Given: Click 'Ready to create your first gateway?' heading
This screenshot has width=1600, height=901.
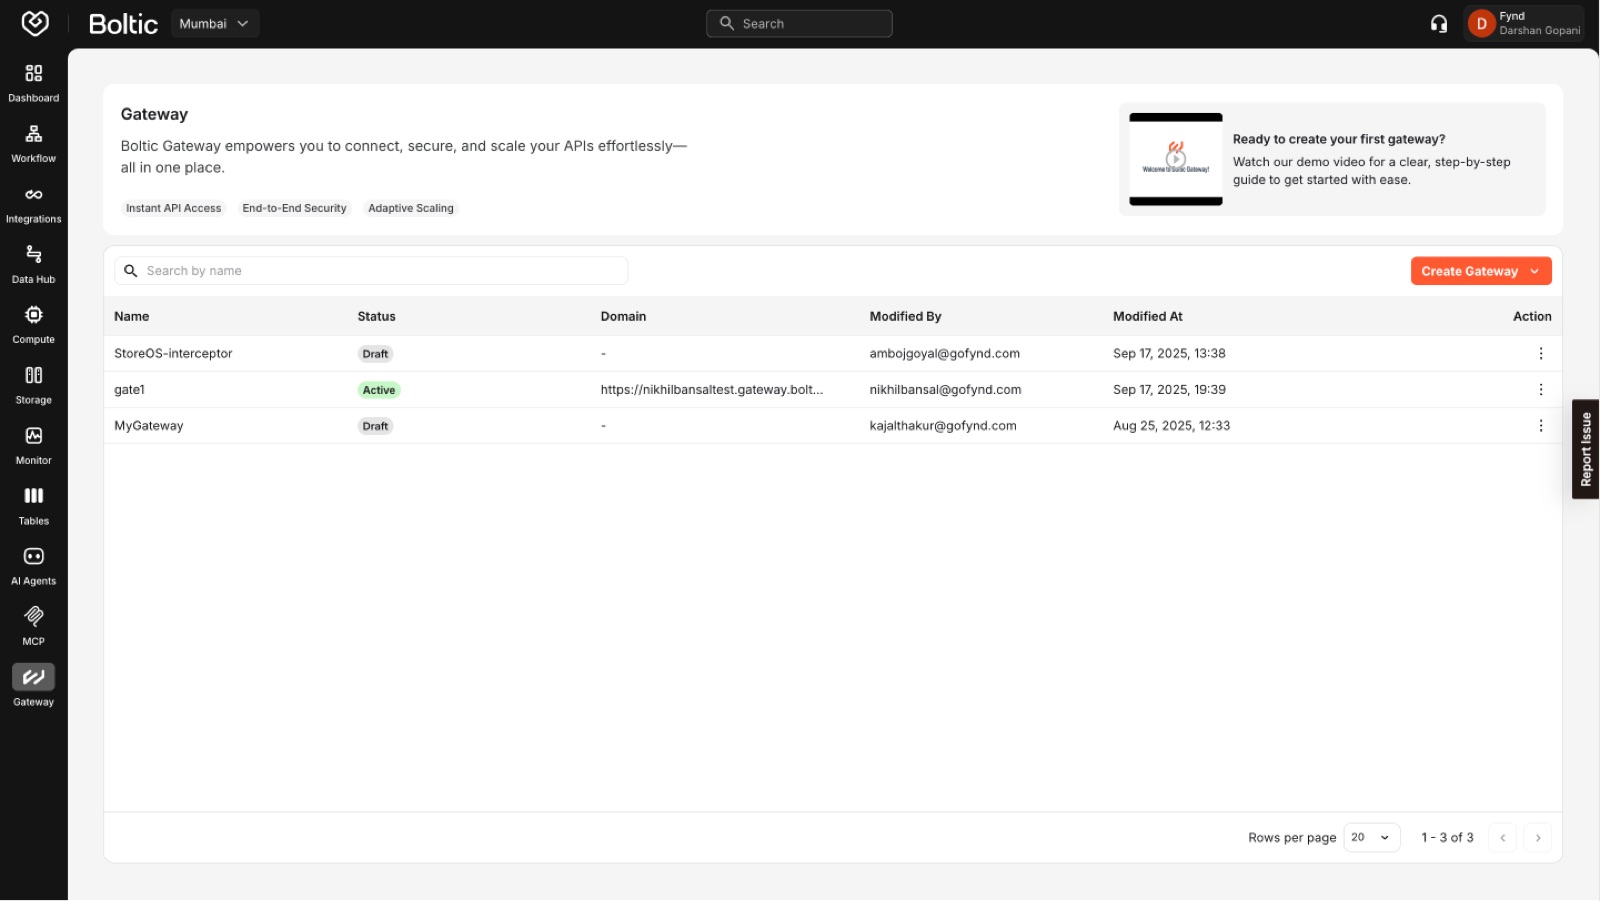Looking at the screenshot, I should click(x=1338, y=140).
